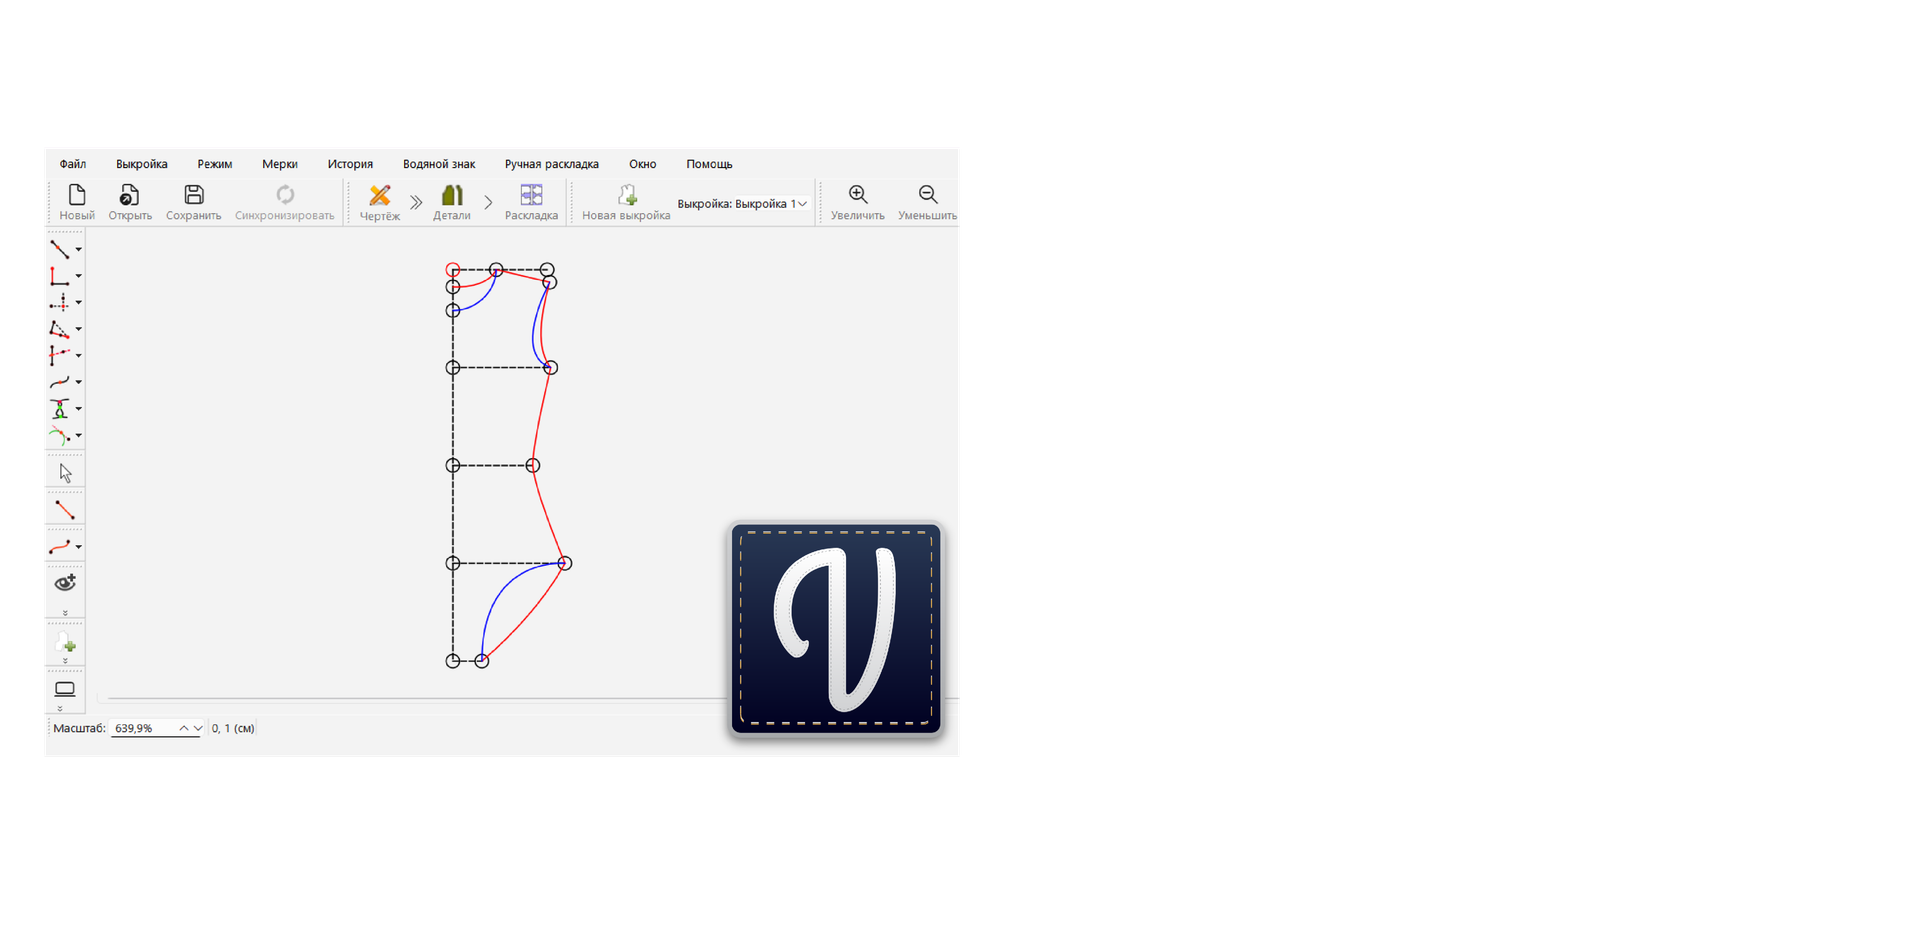Open dropdown arrow beside green dart tool

[79, 409]
